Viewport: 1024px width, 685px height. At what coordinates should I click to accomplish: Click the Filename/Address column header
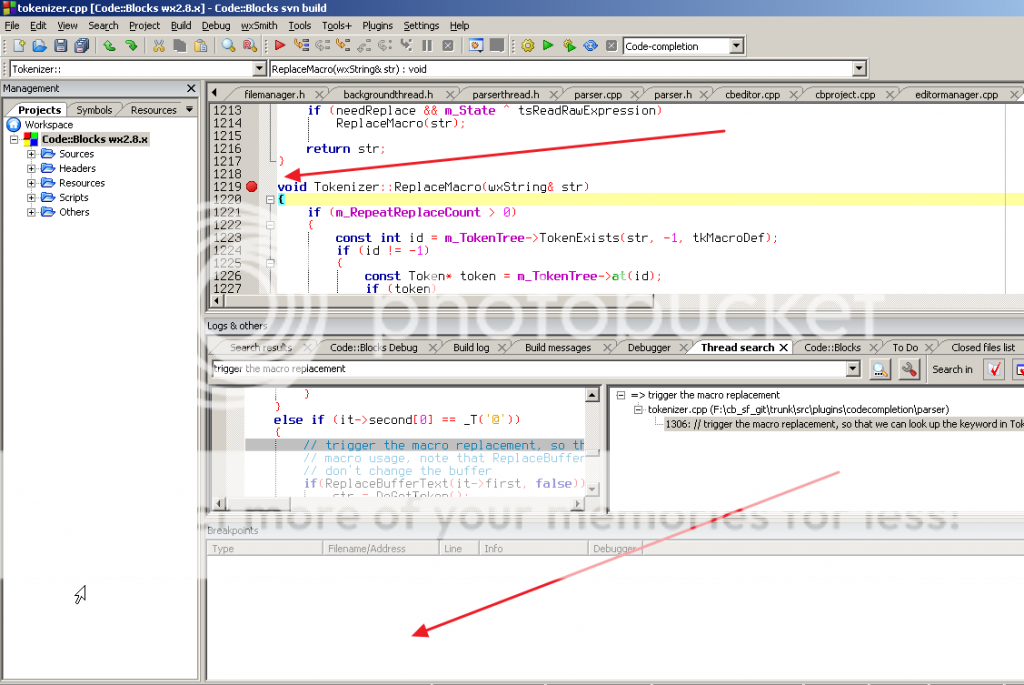pyautogui.click(x=381, y=549)
